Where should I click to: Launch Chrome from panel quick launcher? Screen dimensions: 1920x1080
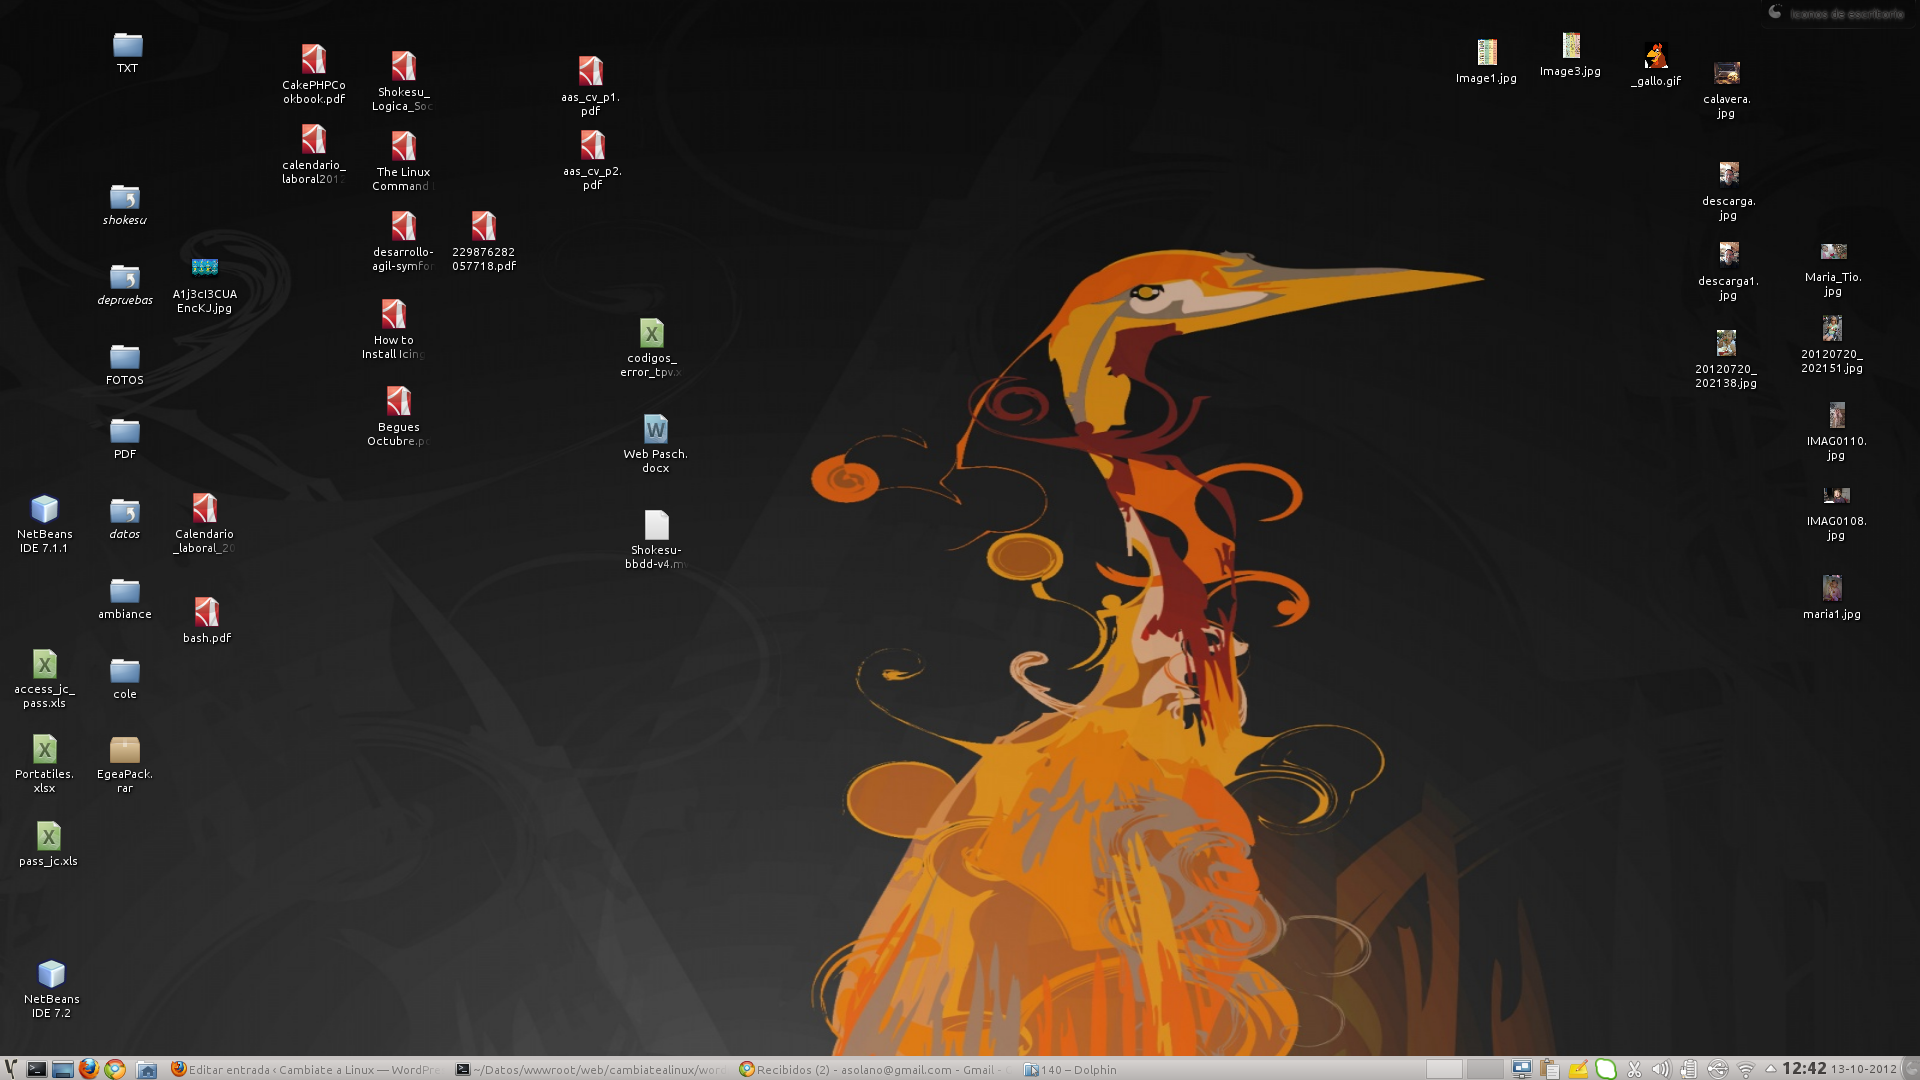pyautogui.click(x=115, y=1069)
